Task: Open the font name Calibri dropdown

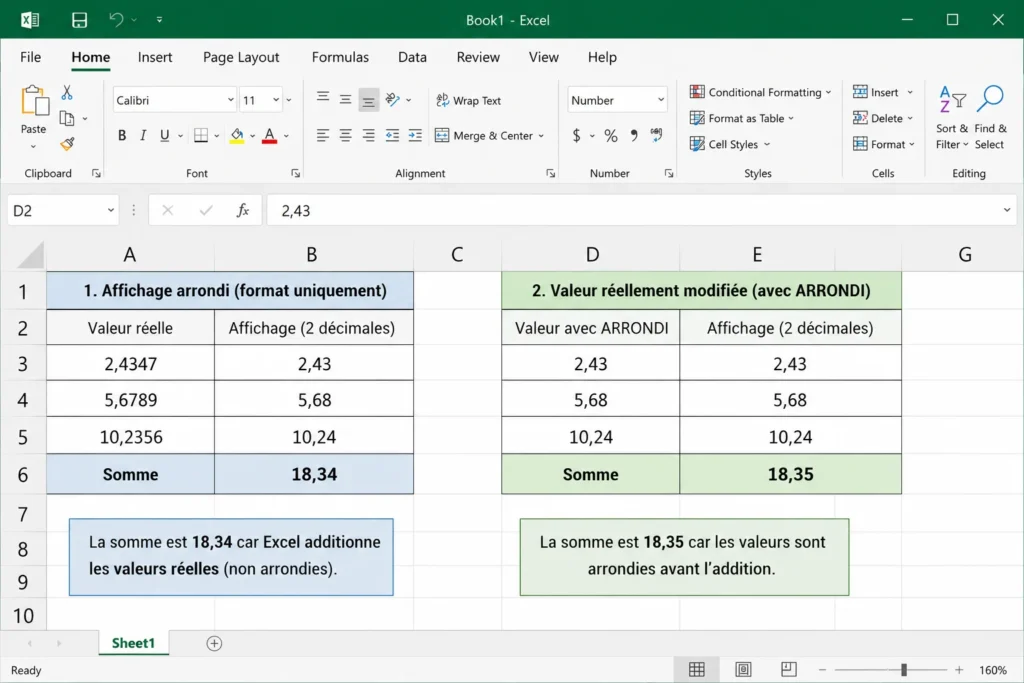Action: pyautogui.click(x=231, y=100)
